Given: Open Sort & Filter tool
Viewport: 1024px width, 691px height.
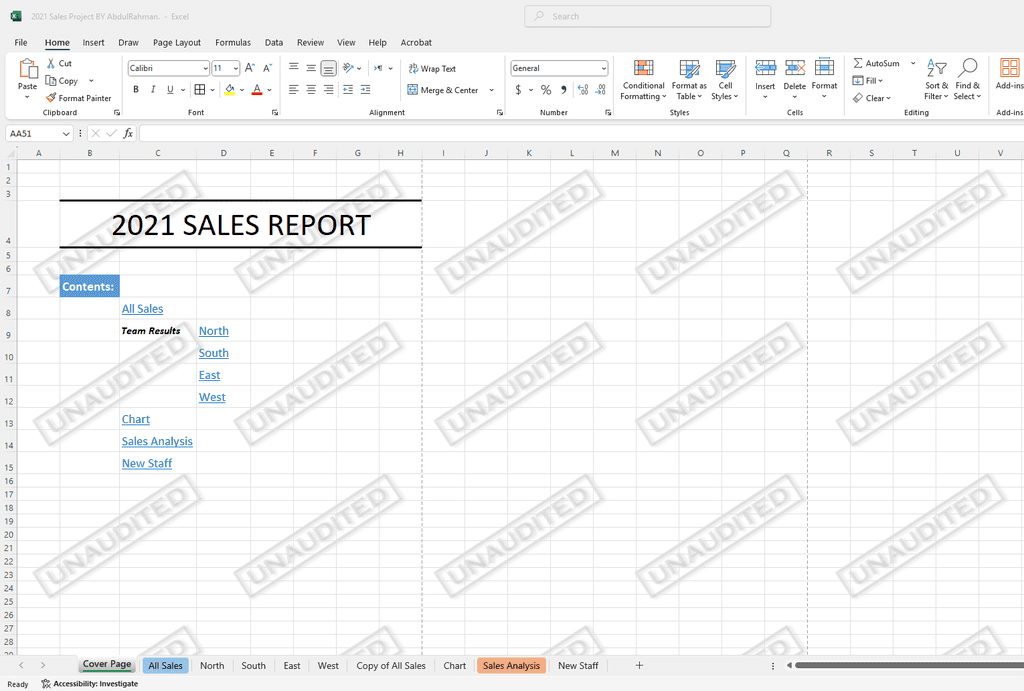Looking at the screenshot, I should [936, 79].
